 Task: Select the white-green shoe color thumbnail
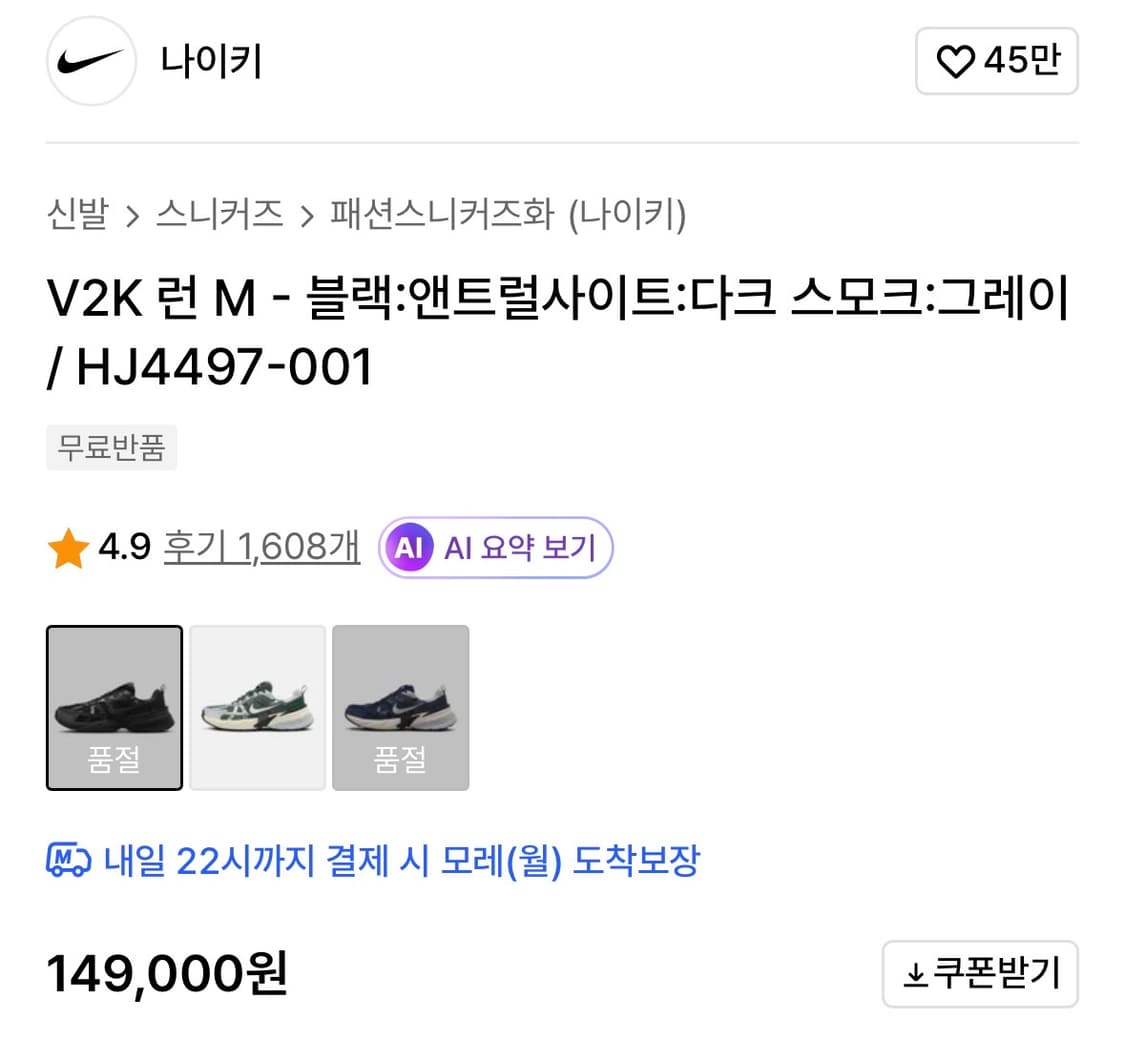pyautogui.click(x=257, y=706)
